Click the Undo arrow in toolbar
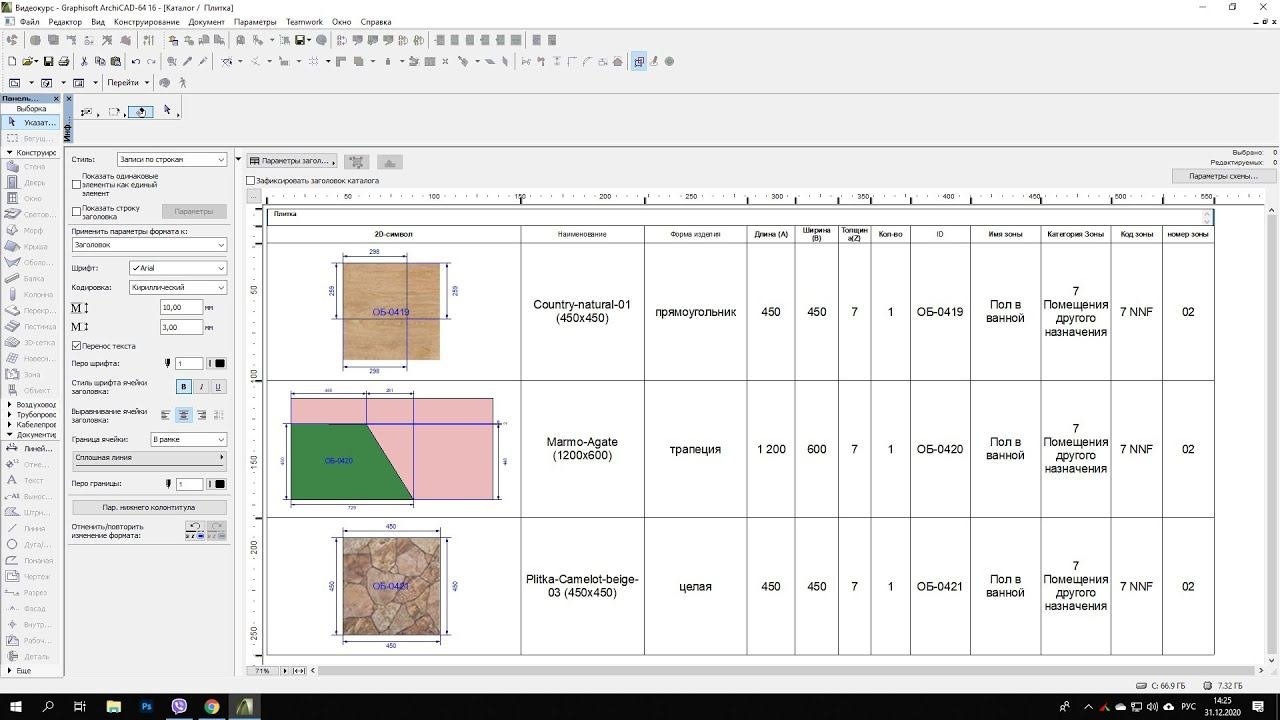The height and width of the screenshot is (720, 1280). click(x=135, y=61)
